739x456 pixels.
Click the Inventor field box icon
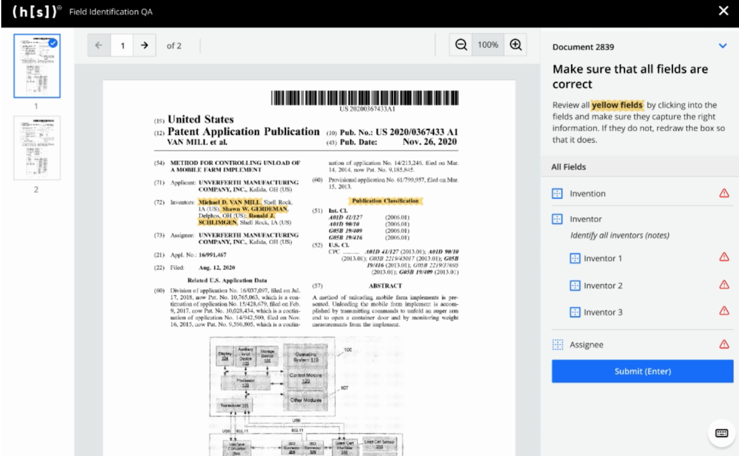557,219
